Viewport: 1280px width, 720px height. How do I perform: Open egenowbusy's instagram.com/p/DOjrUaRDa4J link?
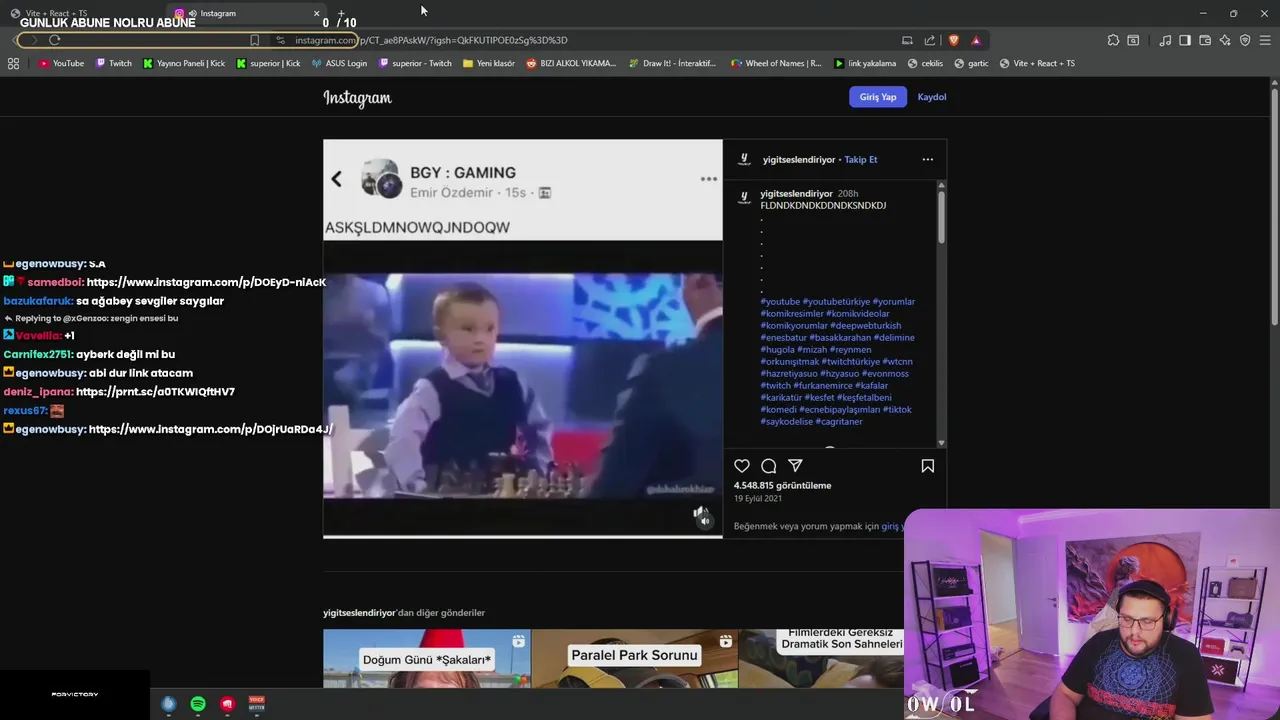pyautogui.click(x=210, y=430)
